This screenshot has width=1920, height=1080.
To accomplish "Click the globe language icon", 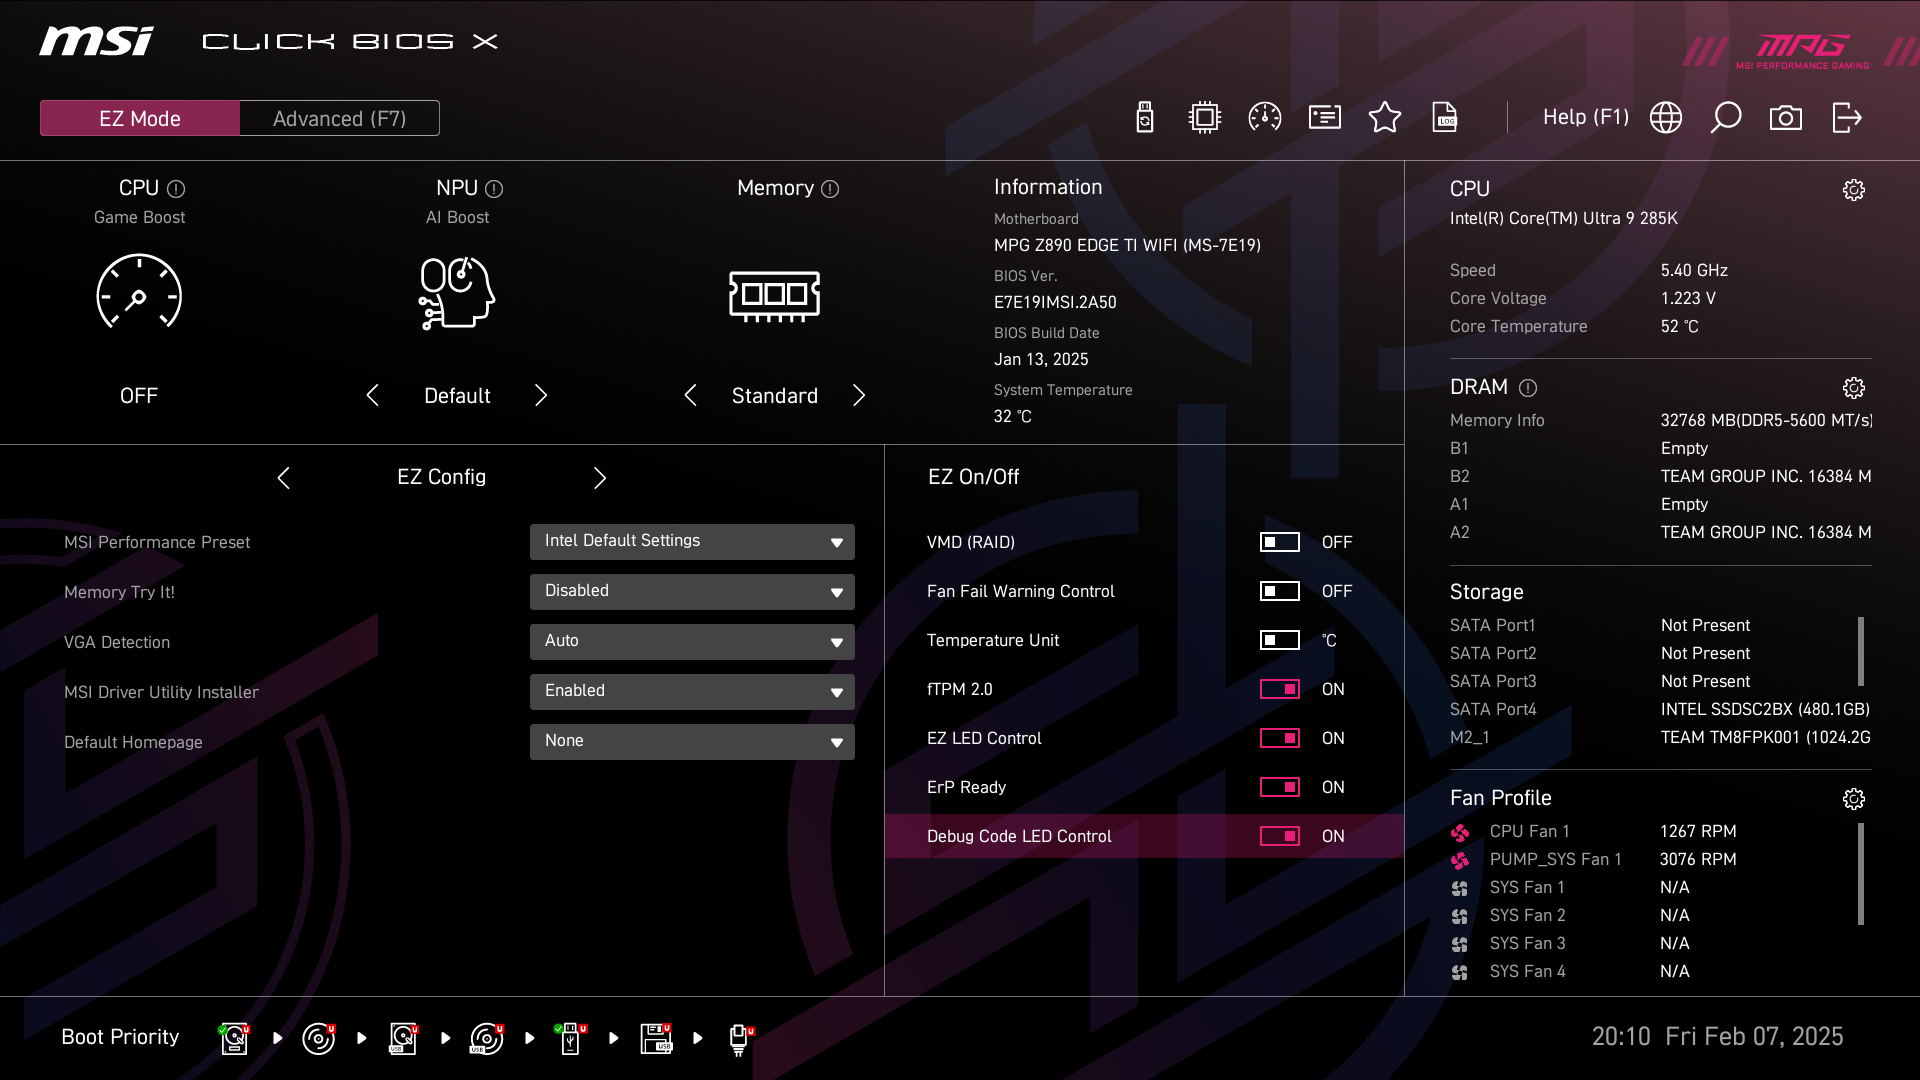I will (x=1666, y=118).
